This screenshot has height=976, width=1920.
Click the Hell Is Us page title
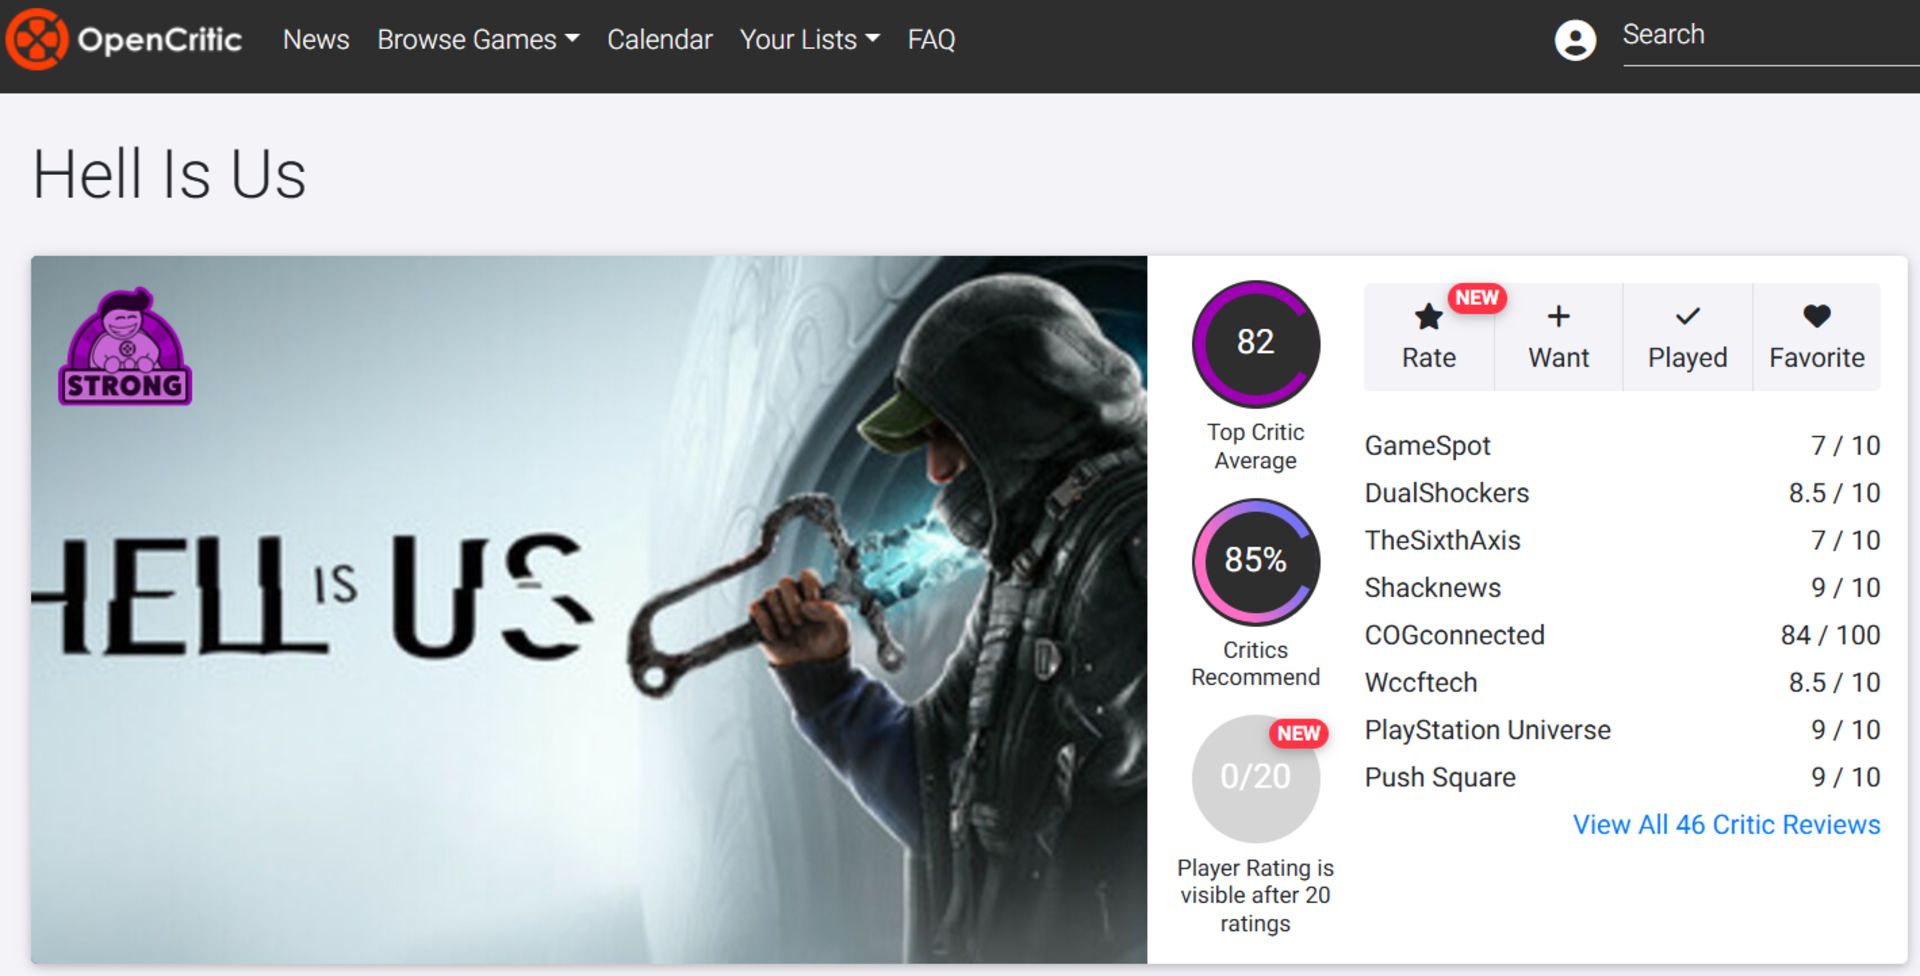pyautogui.click(x=169, y=175)
